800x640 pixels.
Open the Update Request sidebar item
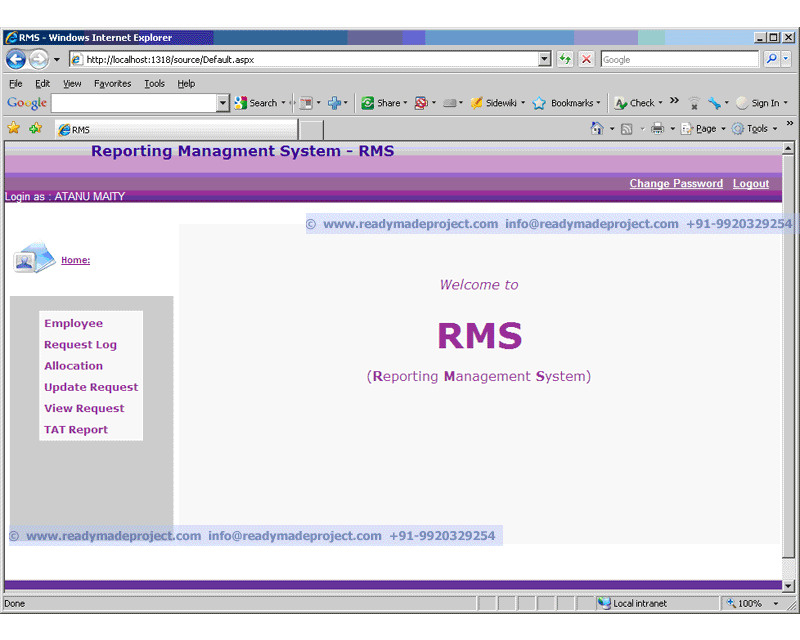(91, 387)
